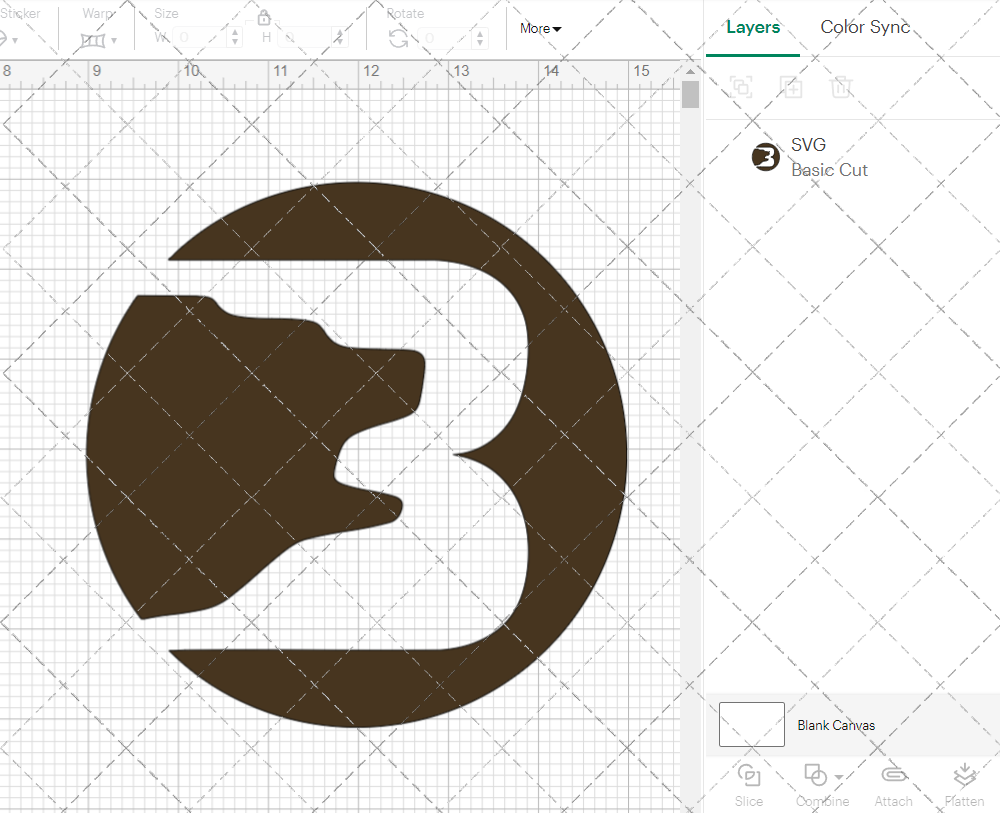Open the More dropdown
The height and width of the screenshot is (813, 1000).
[x=539, y=29]
